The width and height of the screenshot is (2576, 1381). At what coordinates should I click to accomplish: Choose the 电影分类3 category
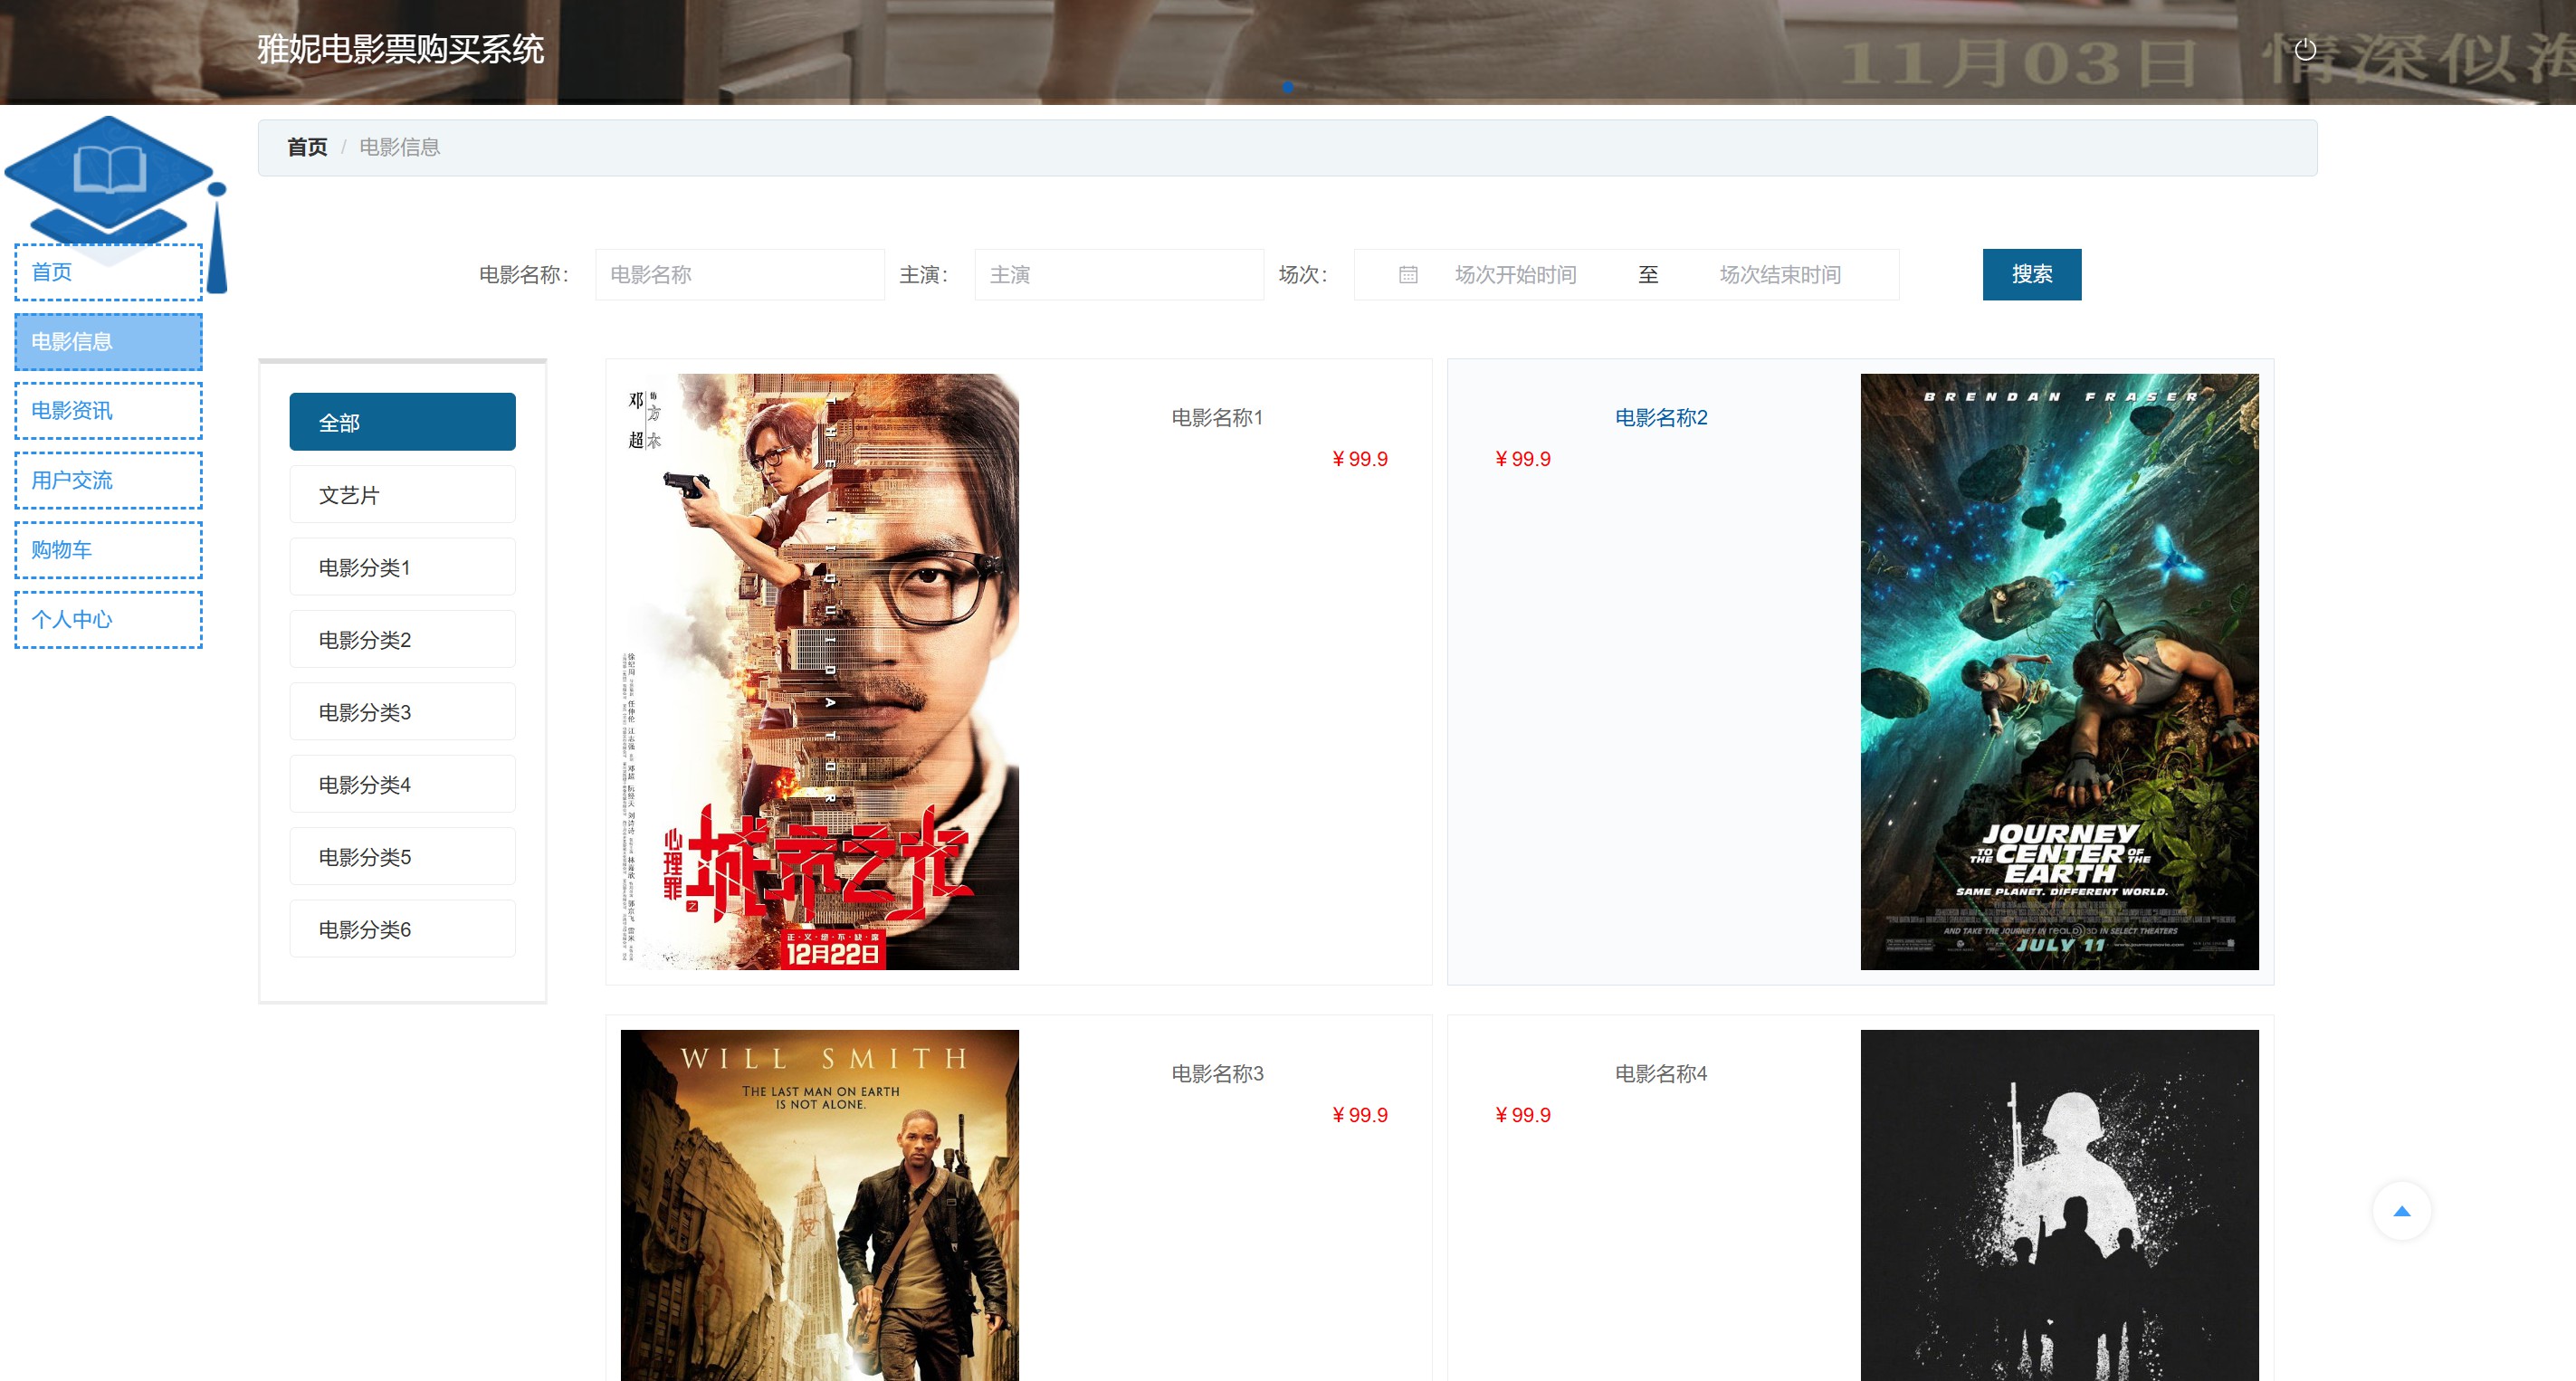(x=402, y=712)
